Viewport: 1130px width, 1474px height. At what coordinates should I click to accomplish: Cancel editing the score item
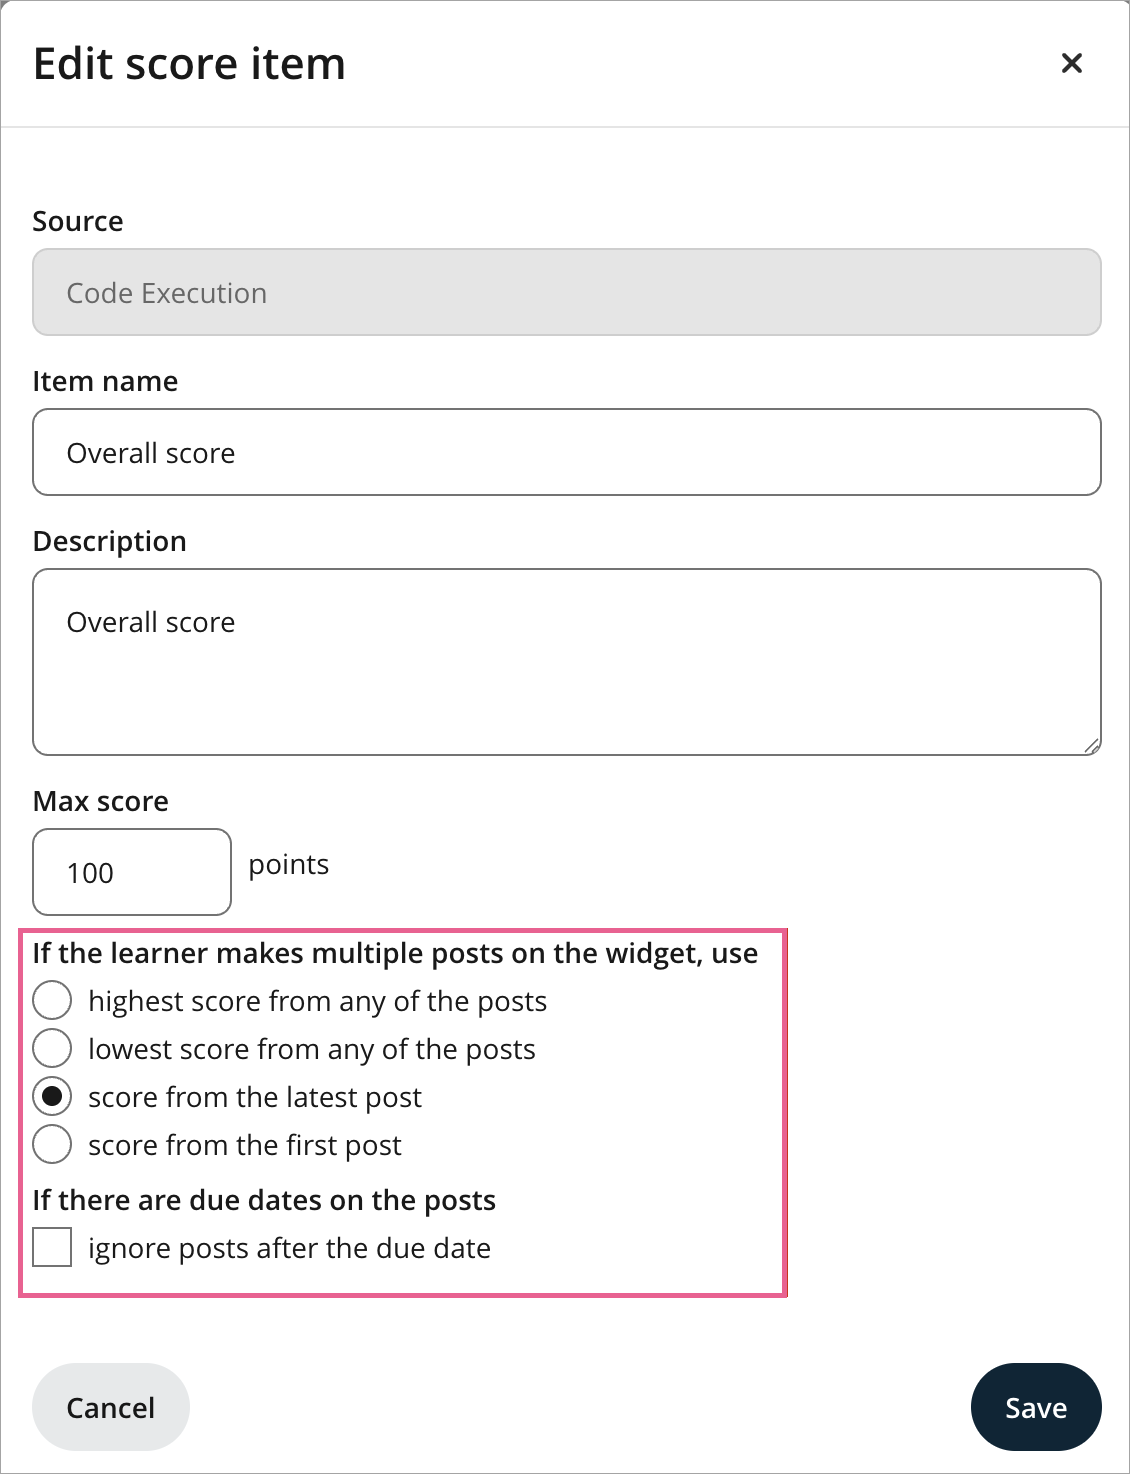click(111, 1407)
